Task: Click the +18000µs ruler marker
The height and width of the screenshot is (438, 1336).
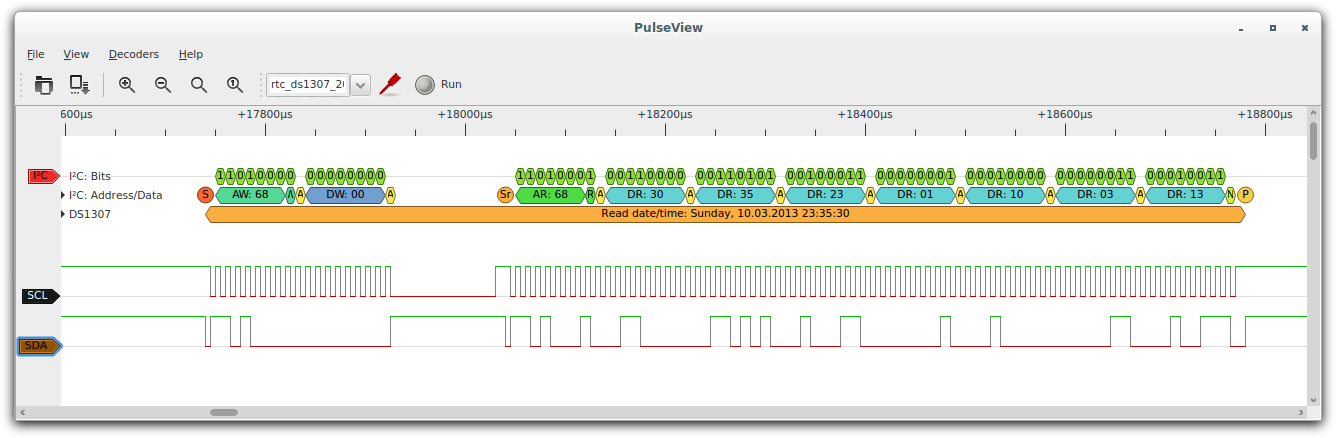Action: [465, 115]
